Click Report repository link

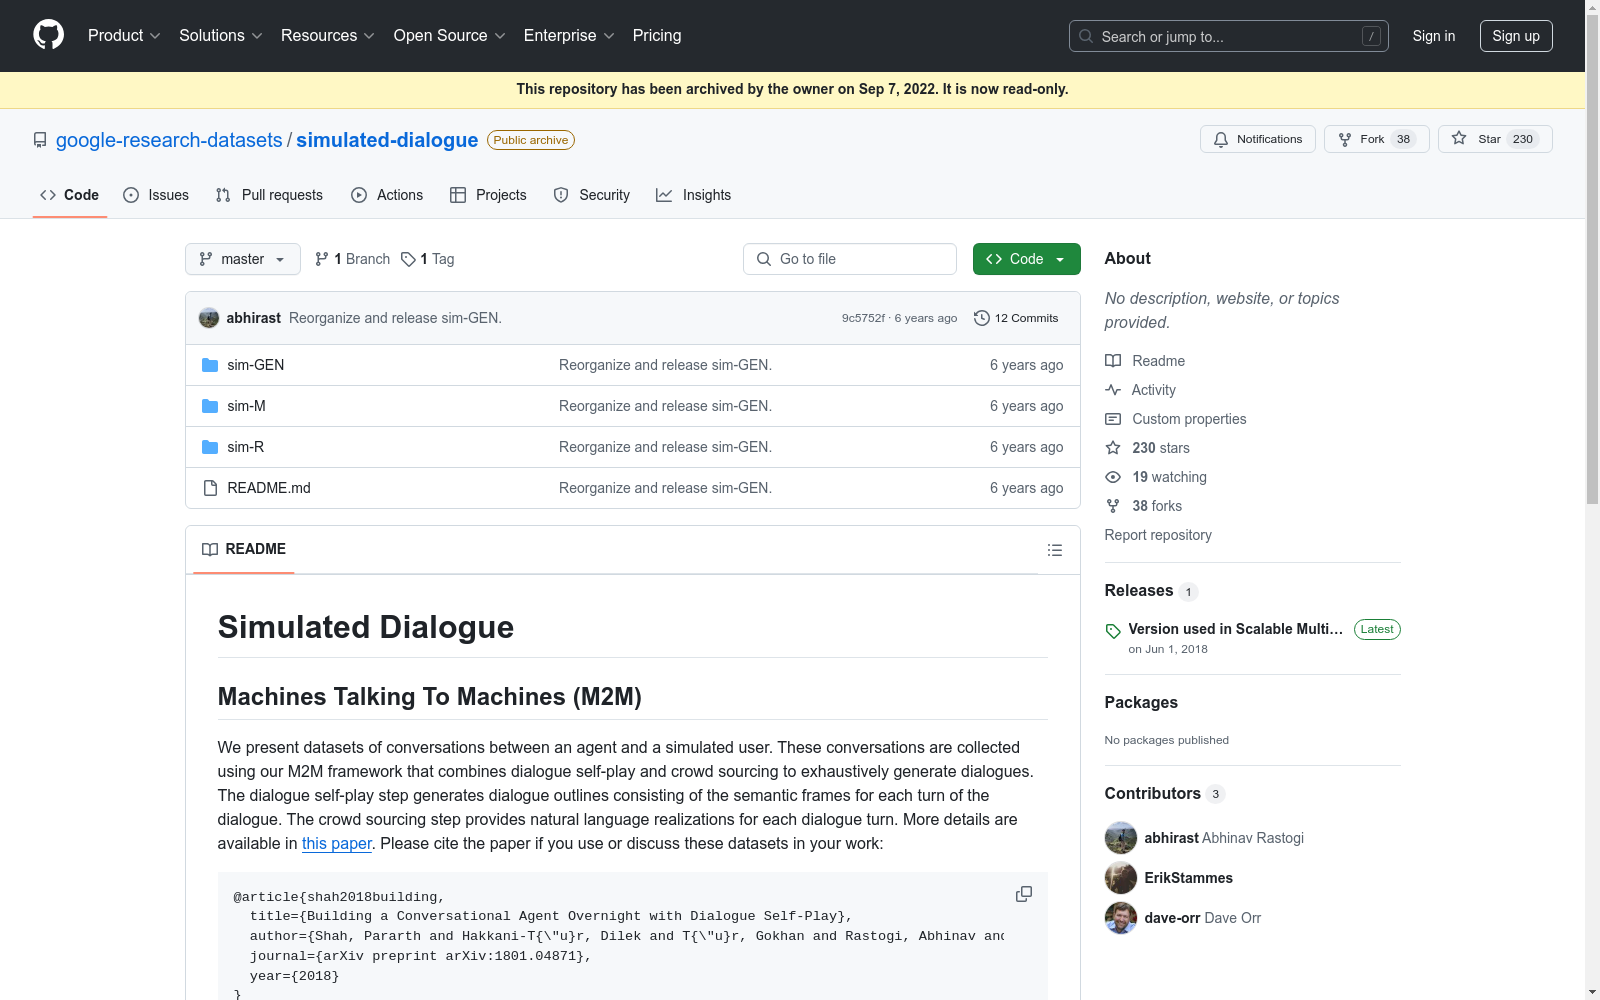click(1158, 535)
